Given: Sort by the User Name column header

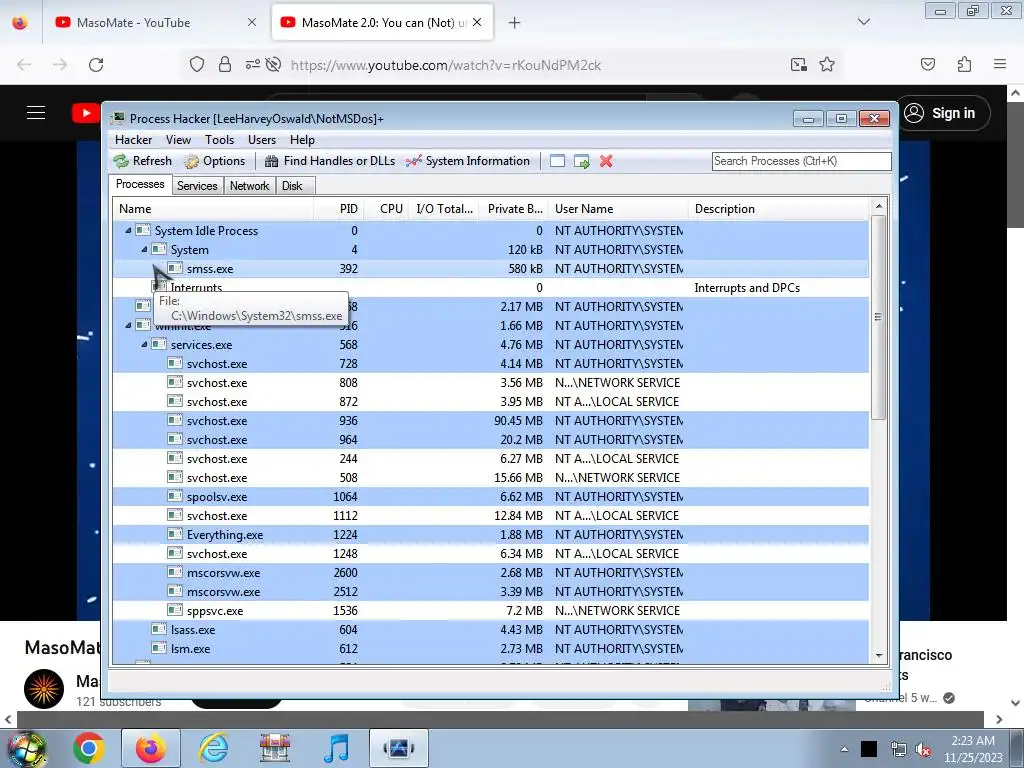Looking at the screenshot, I should point(618,209).
